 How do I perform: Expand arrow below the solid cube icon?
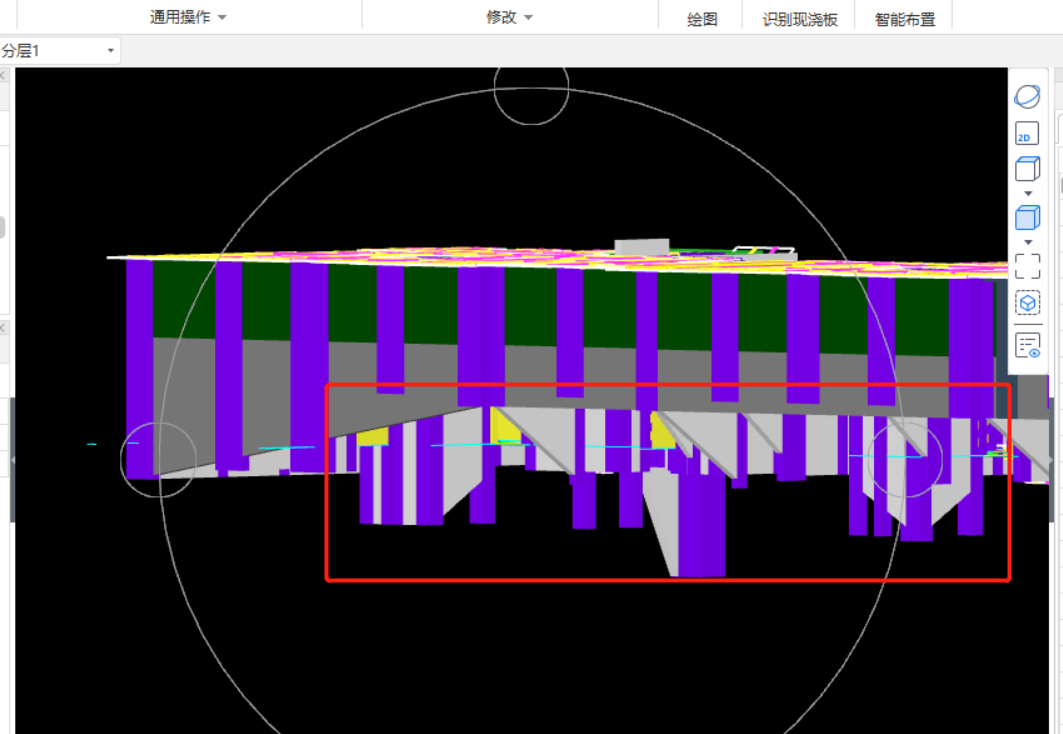pyautogui.click(x=1028, y=243)
